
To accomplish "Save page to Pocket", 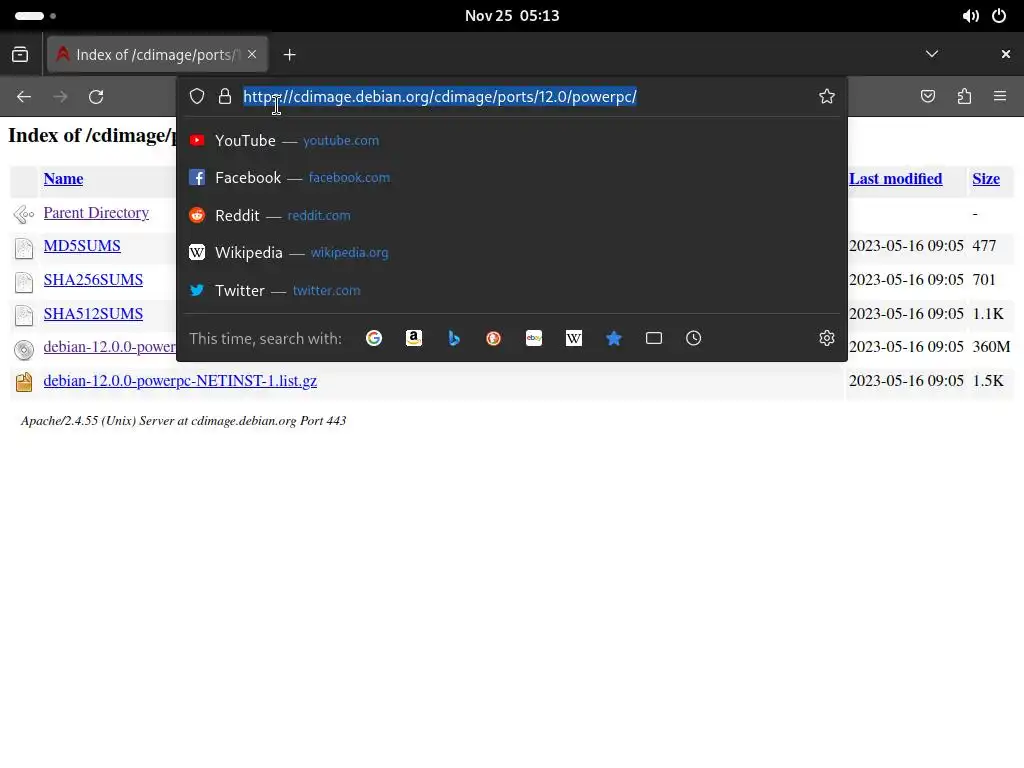I will (928, 97).
